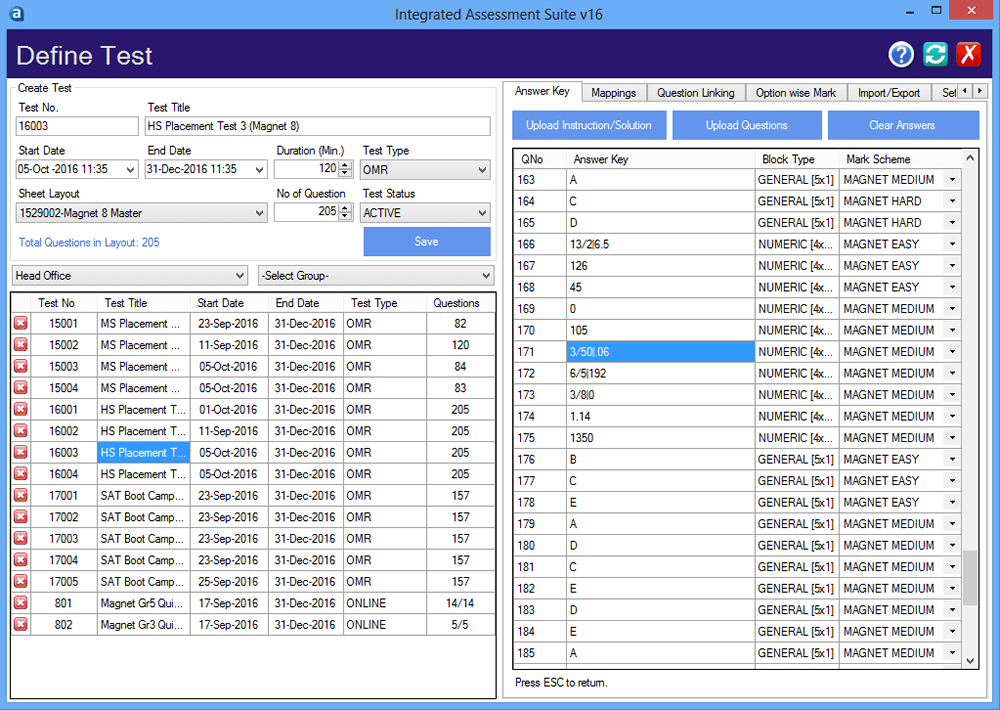Sort test list by Test No header
The image size is (1000, 710).
pos(56,303)
